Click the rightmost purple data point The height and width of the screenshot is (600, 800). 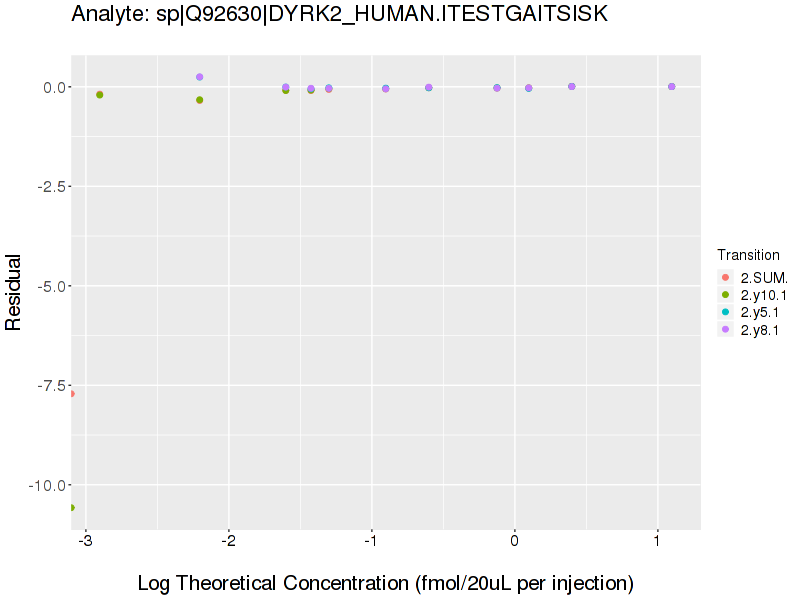671,86
